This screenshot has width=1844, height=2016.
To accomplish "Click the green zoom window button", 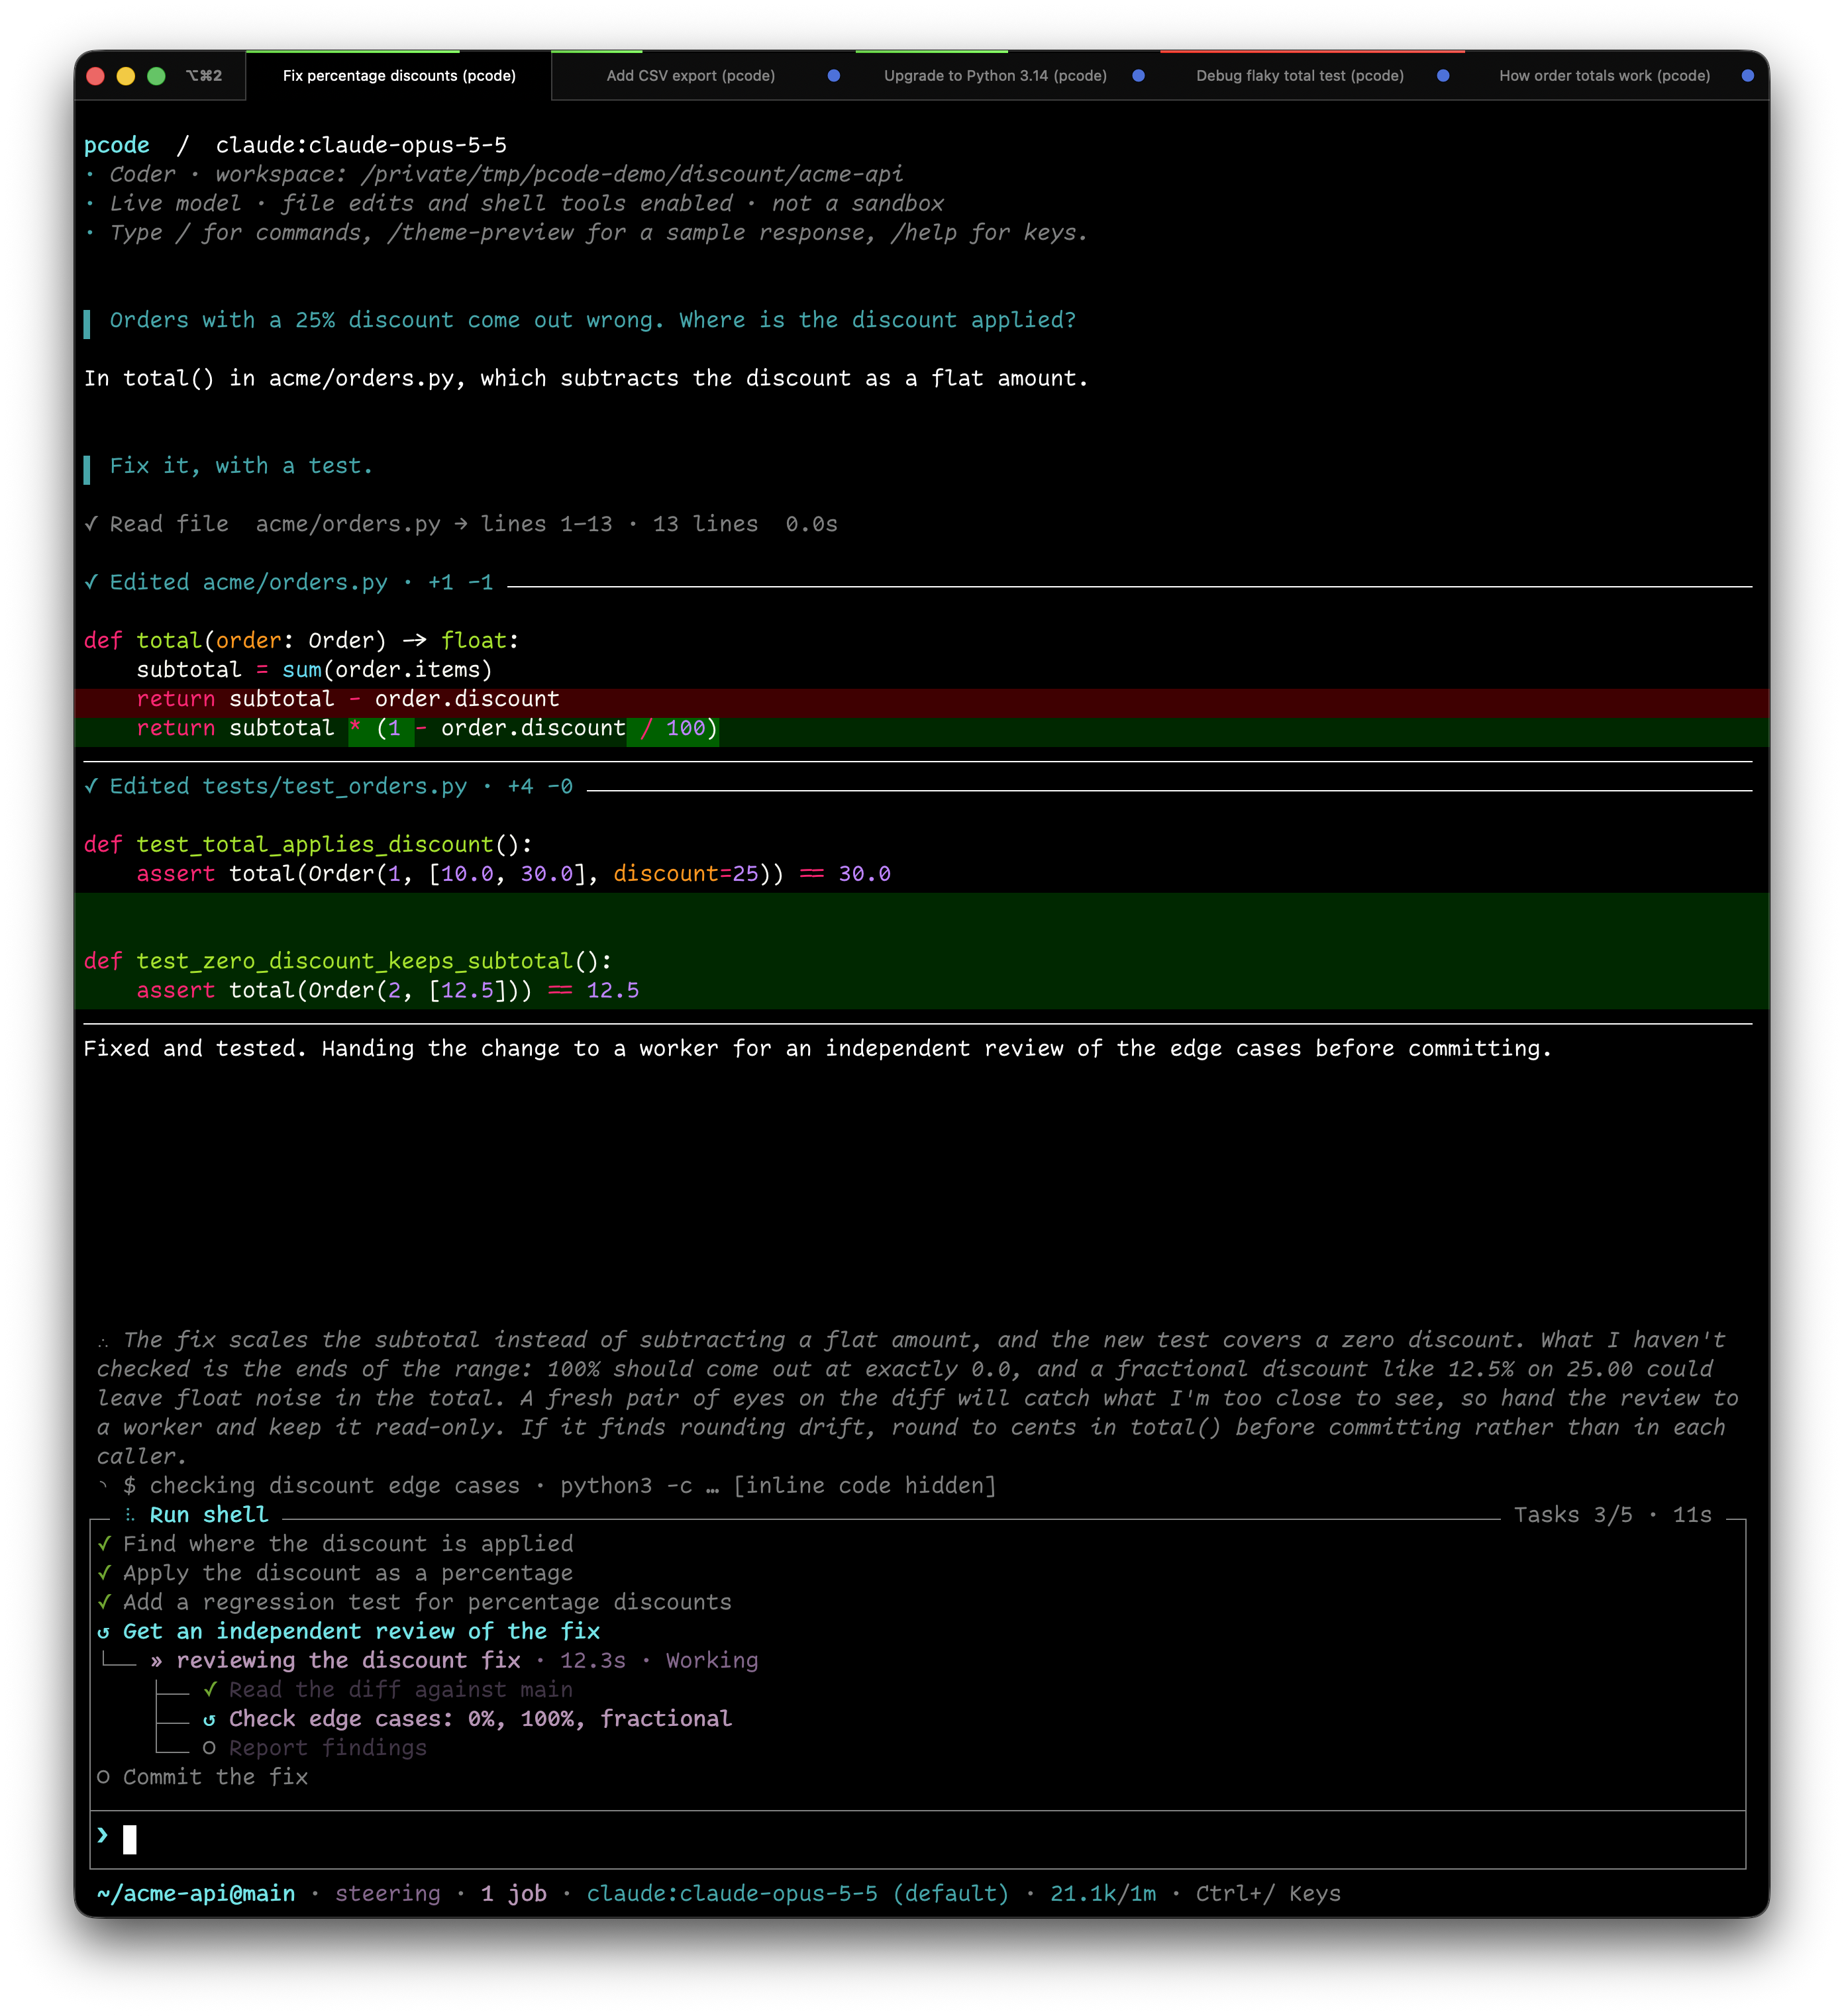I will (x=156, y=76).
